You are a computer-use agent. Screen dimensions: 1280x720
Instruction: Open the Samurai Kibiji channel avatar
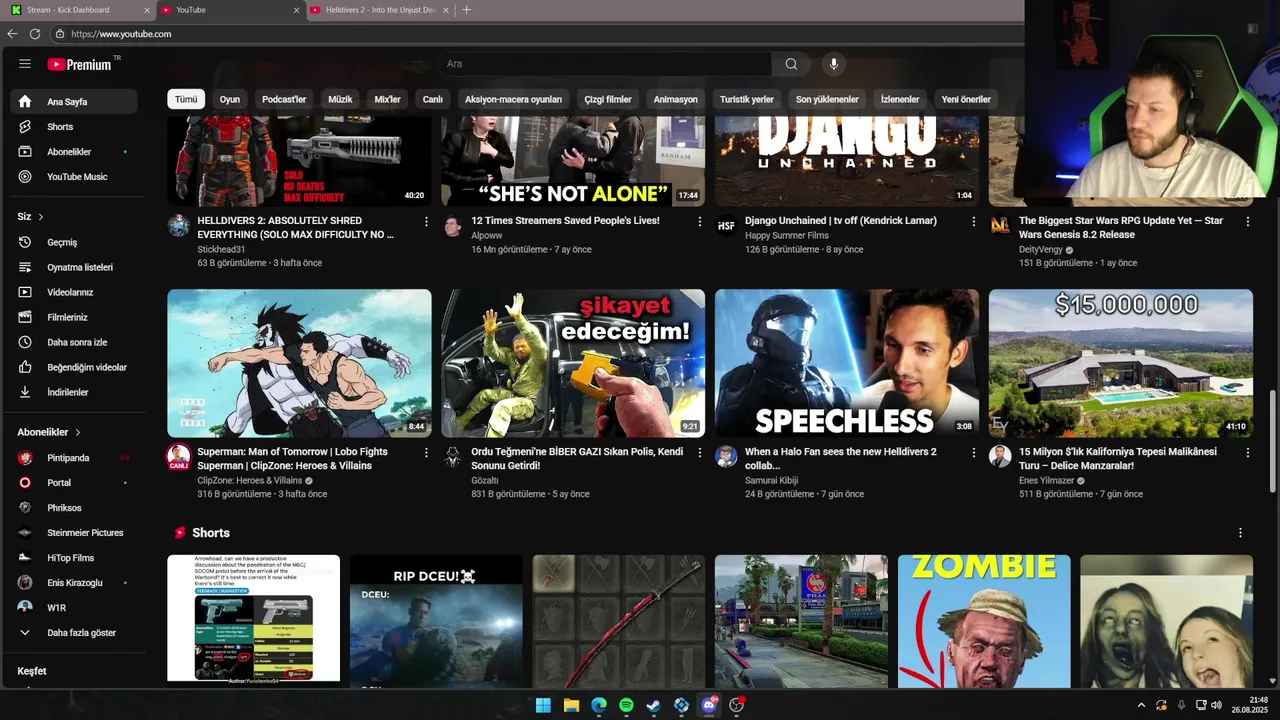coord(727,456)
